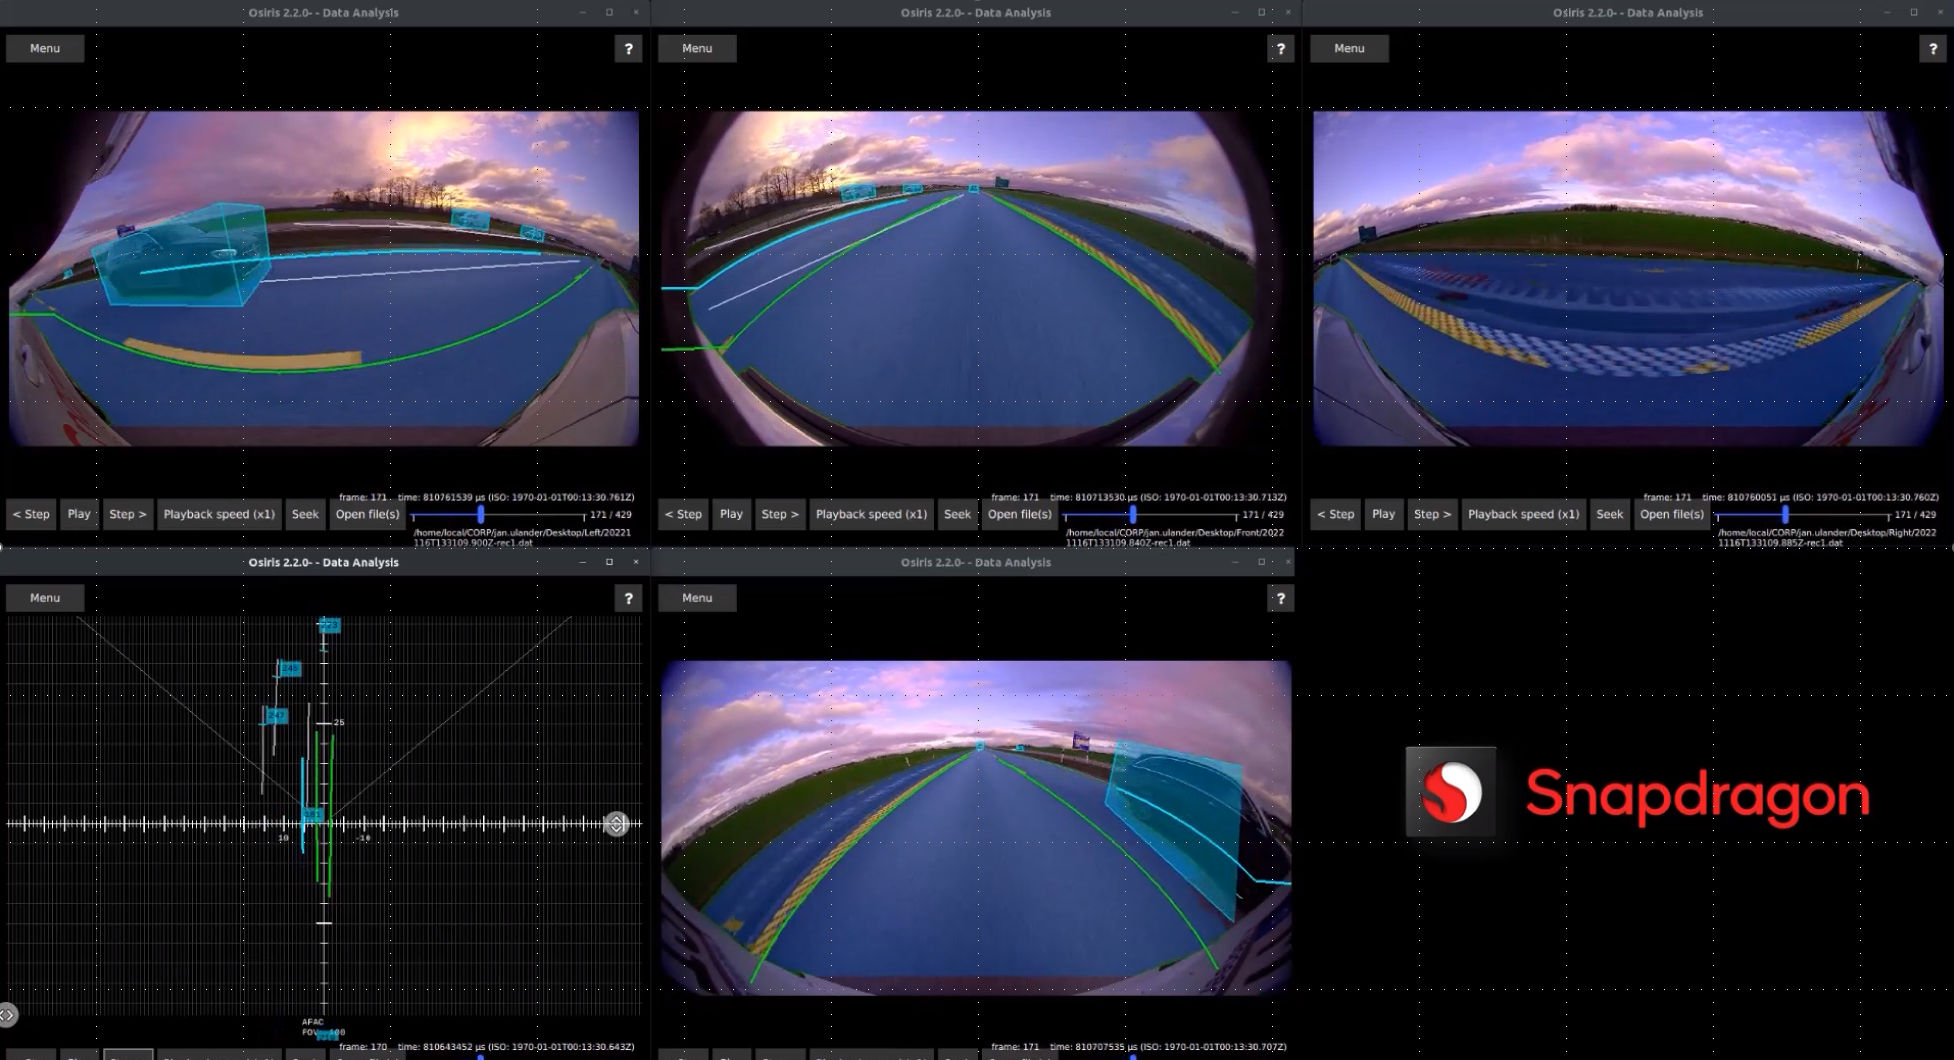The height and width of the screenshot is (1060, 1954).
Task: Open help in the Right camera window
Action: coord(1932,48)
